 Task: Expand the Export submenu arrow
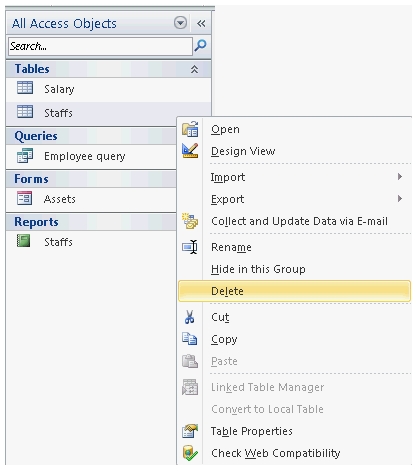tap(400, 199)
